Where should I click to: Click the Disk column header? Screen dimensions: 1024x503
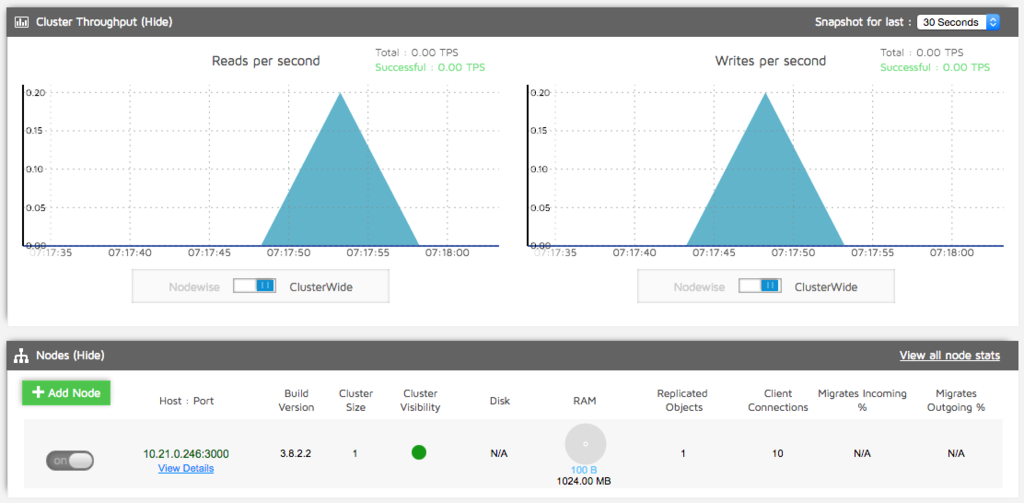tap(500, 400)
